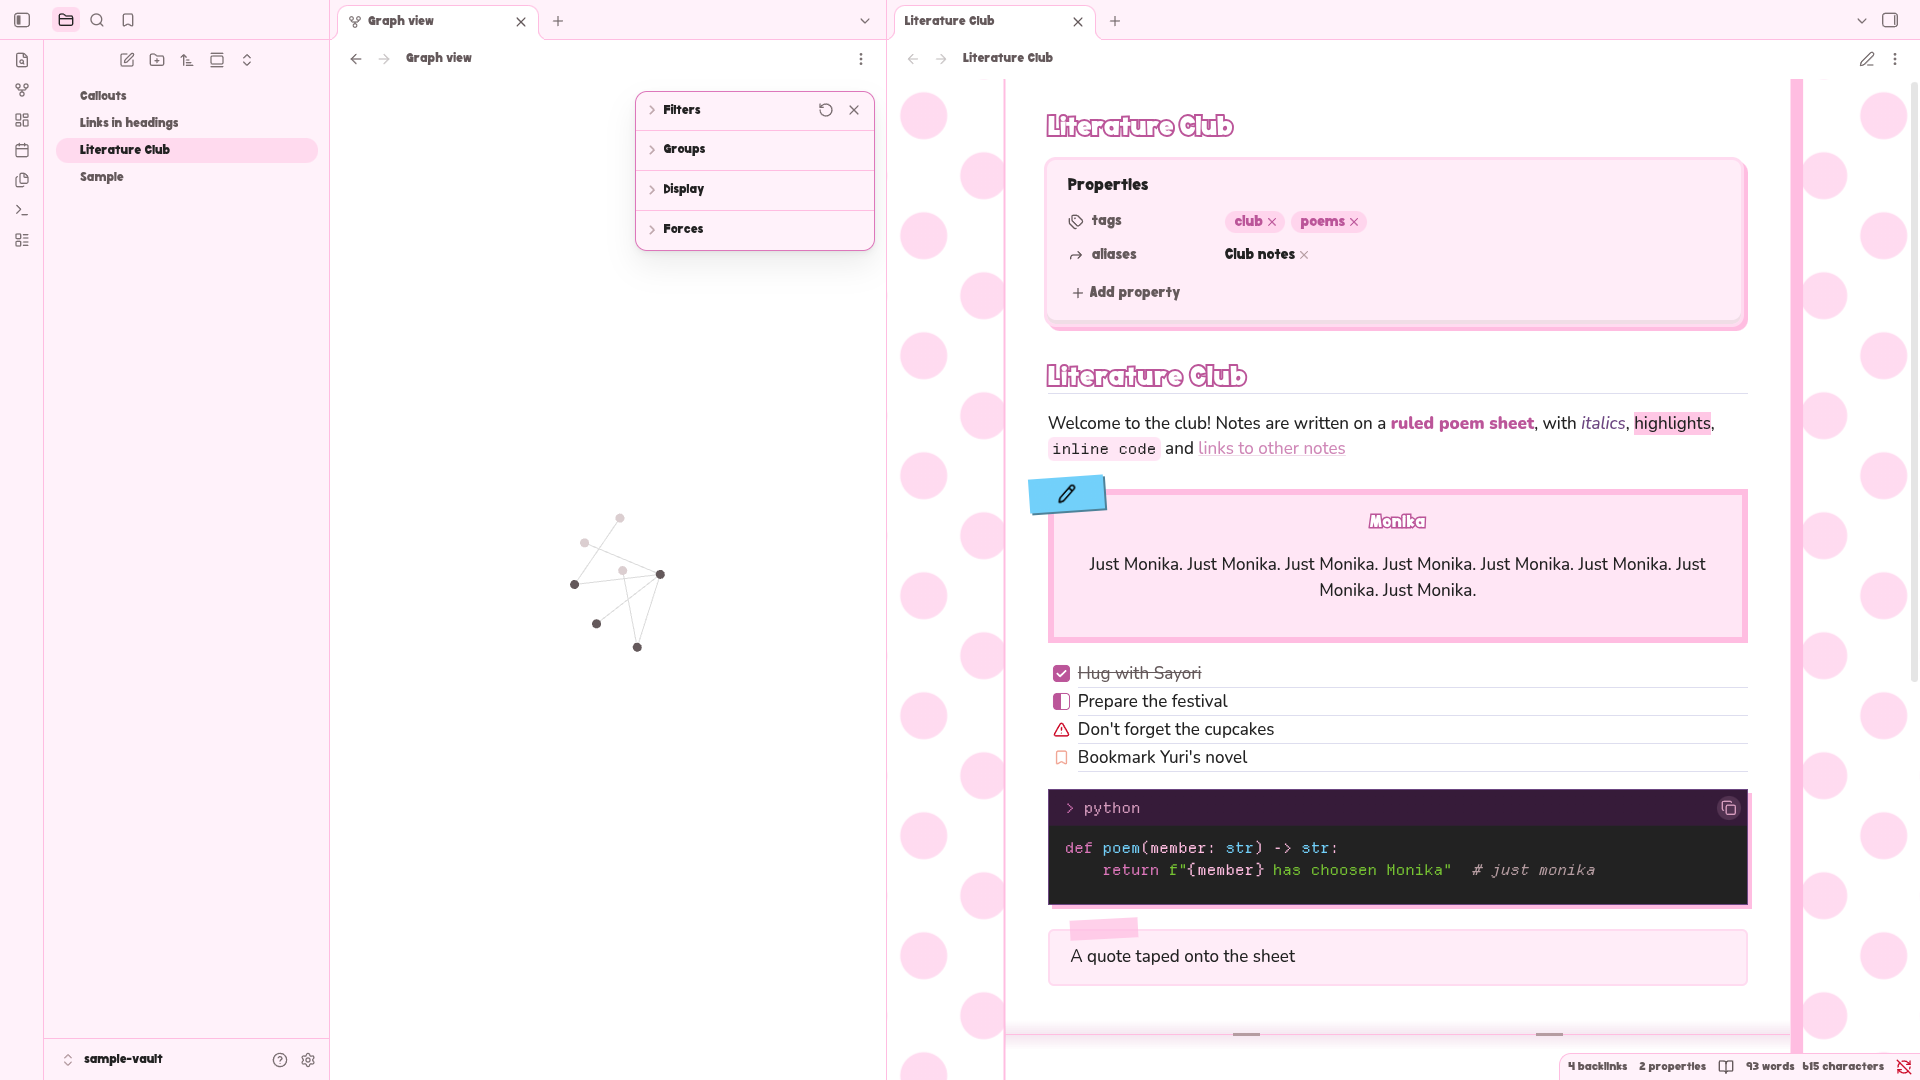Toggle reading view book icon in status bar
The width and height of the screenshot is (1920, 1080).
[x=1726, y=1067]
